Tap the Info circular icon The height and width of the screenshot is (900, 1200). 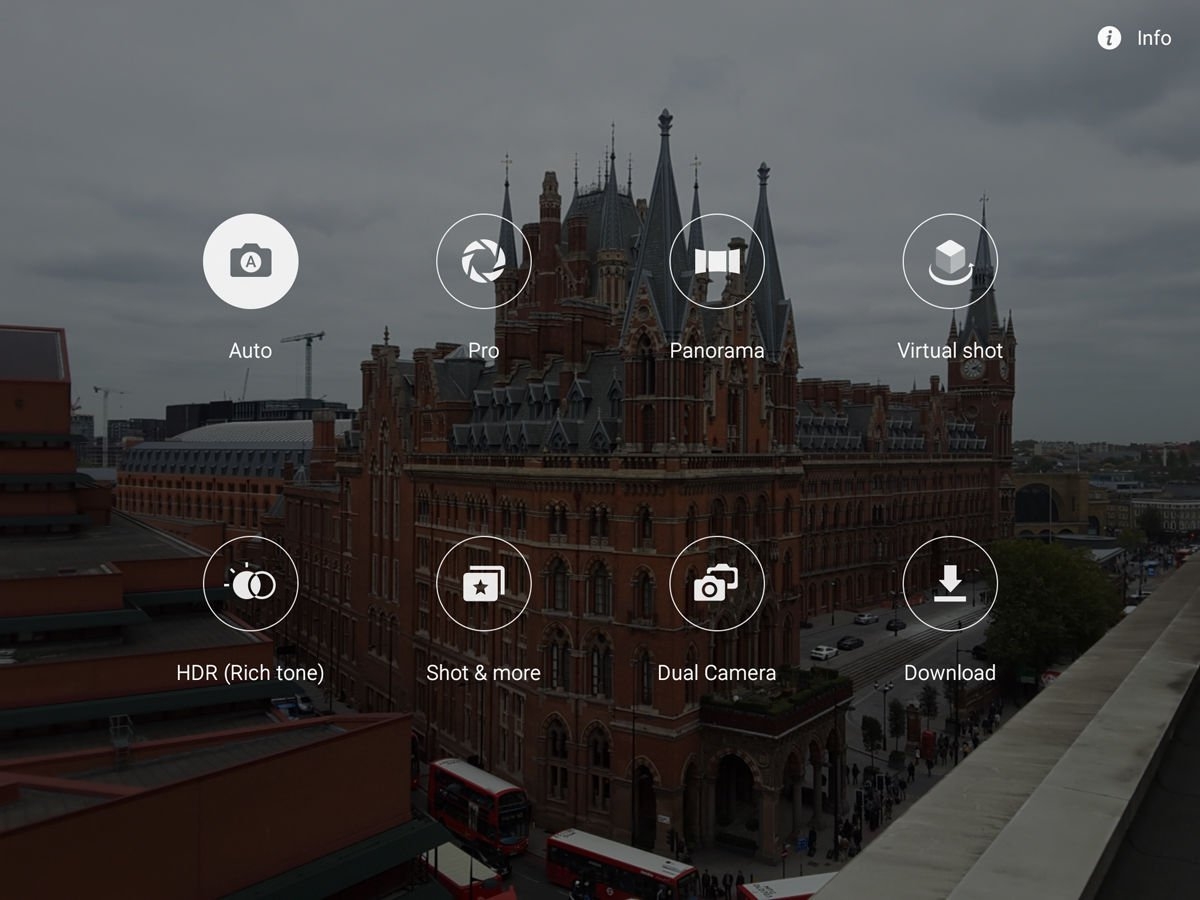click(1108, 38)
